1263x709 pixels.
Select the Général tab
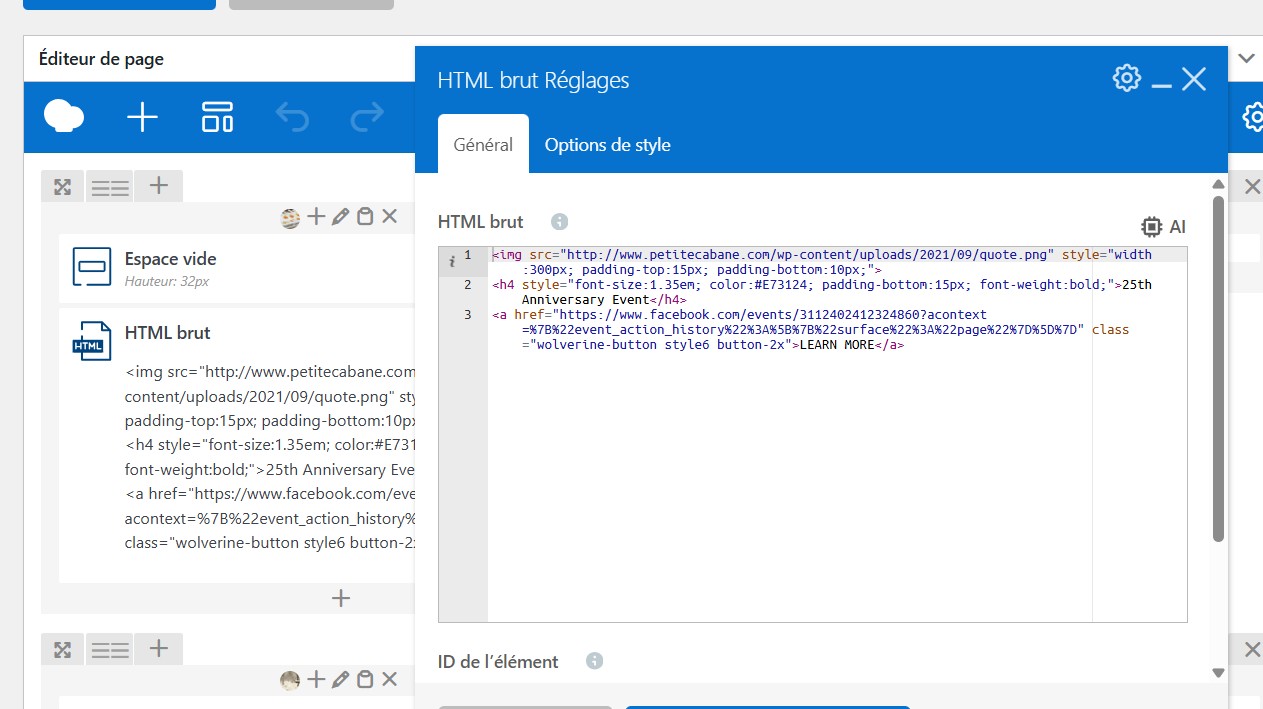(x=483, y=145)
